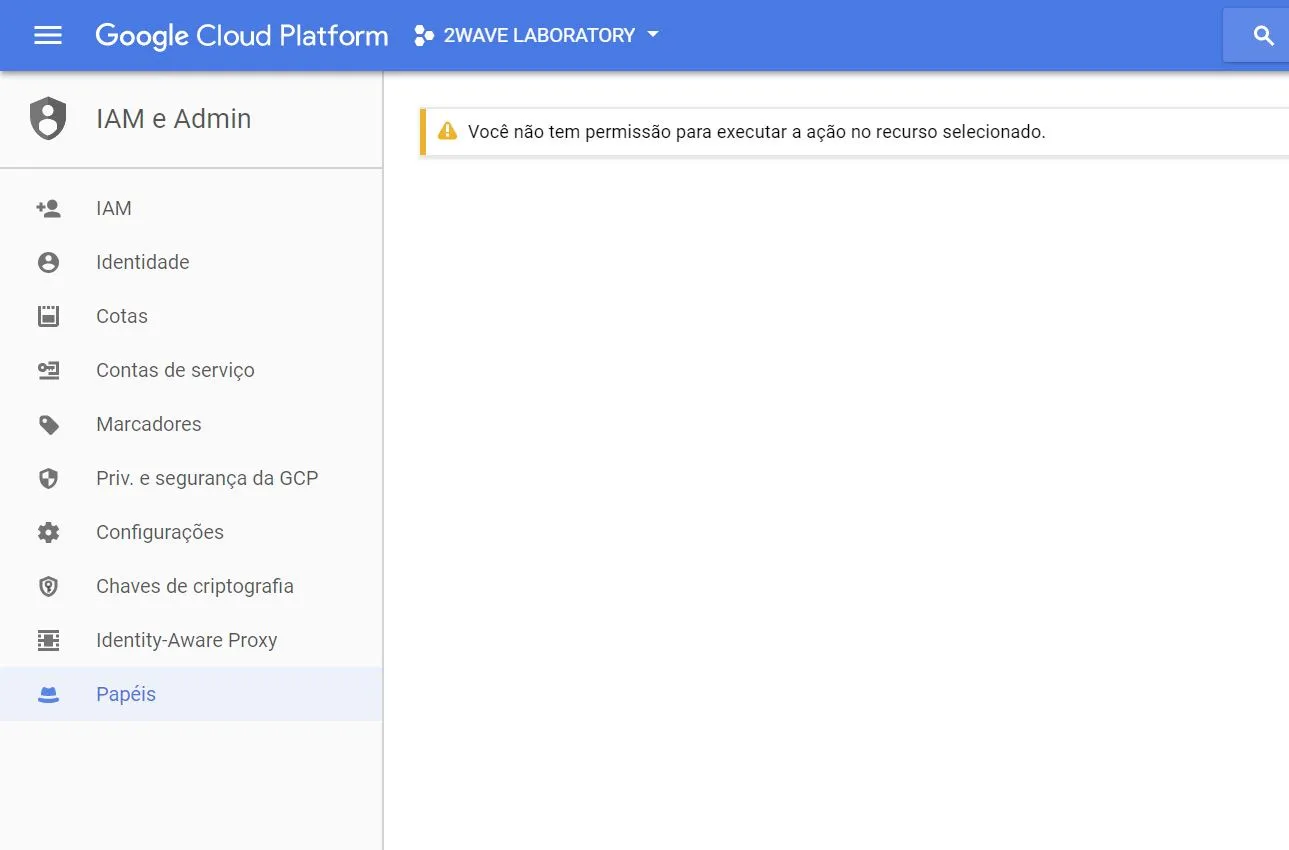
Task: Click the IAM e Admin header title
Action: pos(173,119)
